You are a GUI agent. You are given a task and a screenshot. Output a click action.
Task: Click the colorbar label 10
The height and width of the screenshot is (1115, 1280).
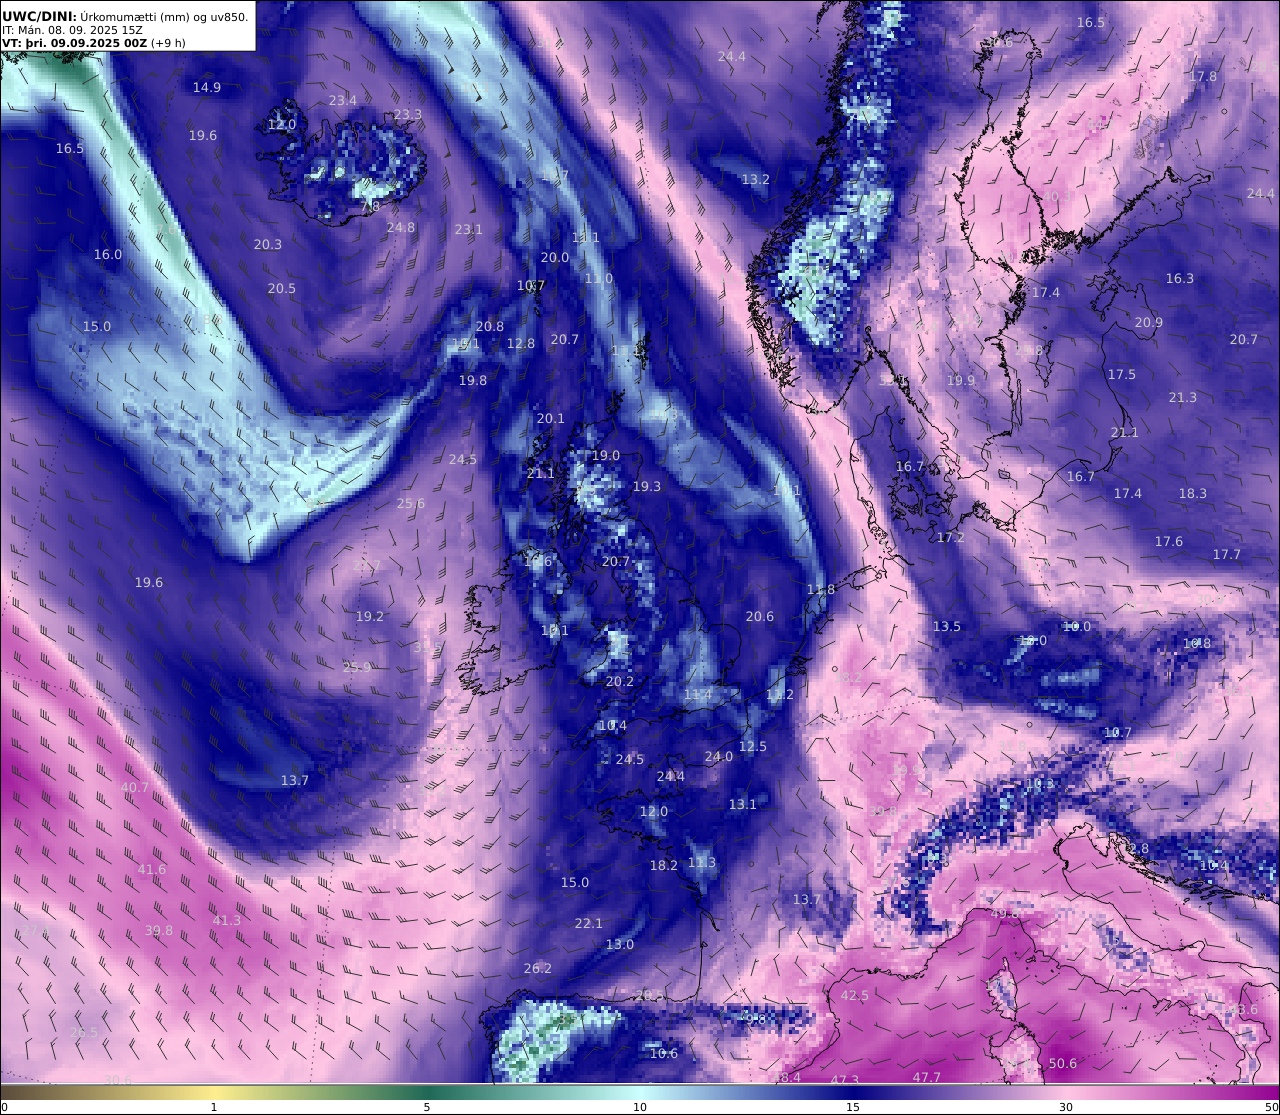coord(640,1107)
